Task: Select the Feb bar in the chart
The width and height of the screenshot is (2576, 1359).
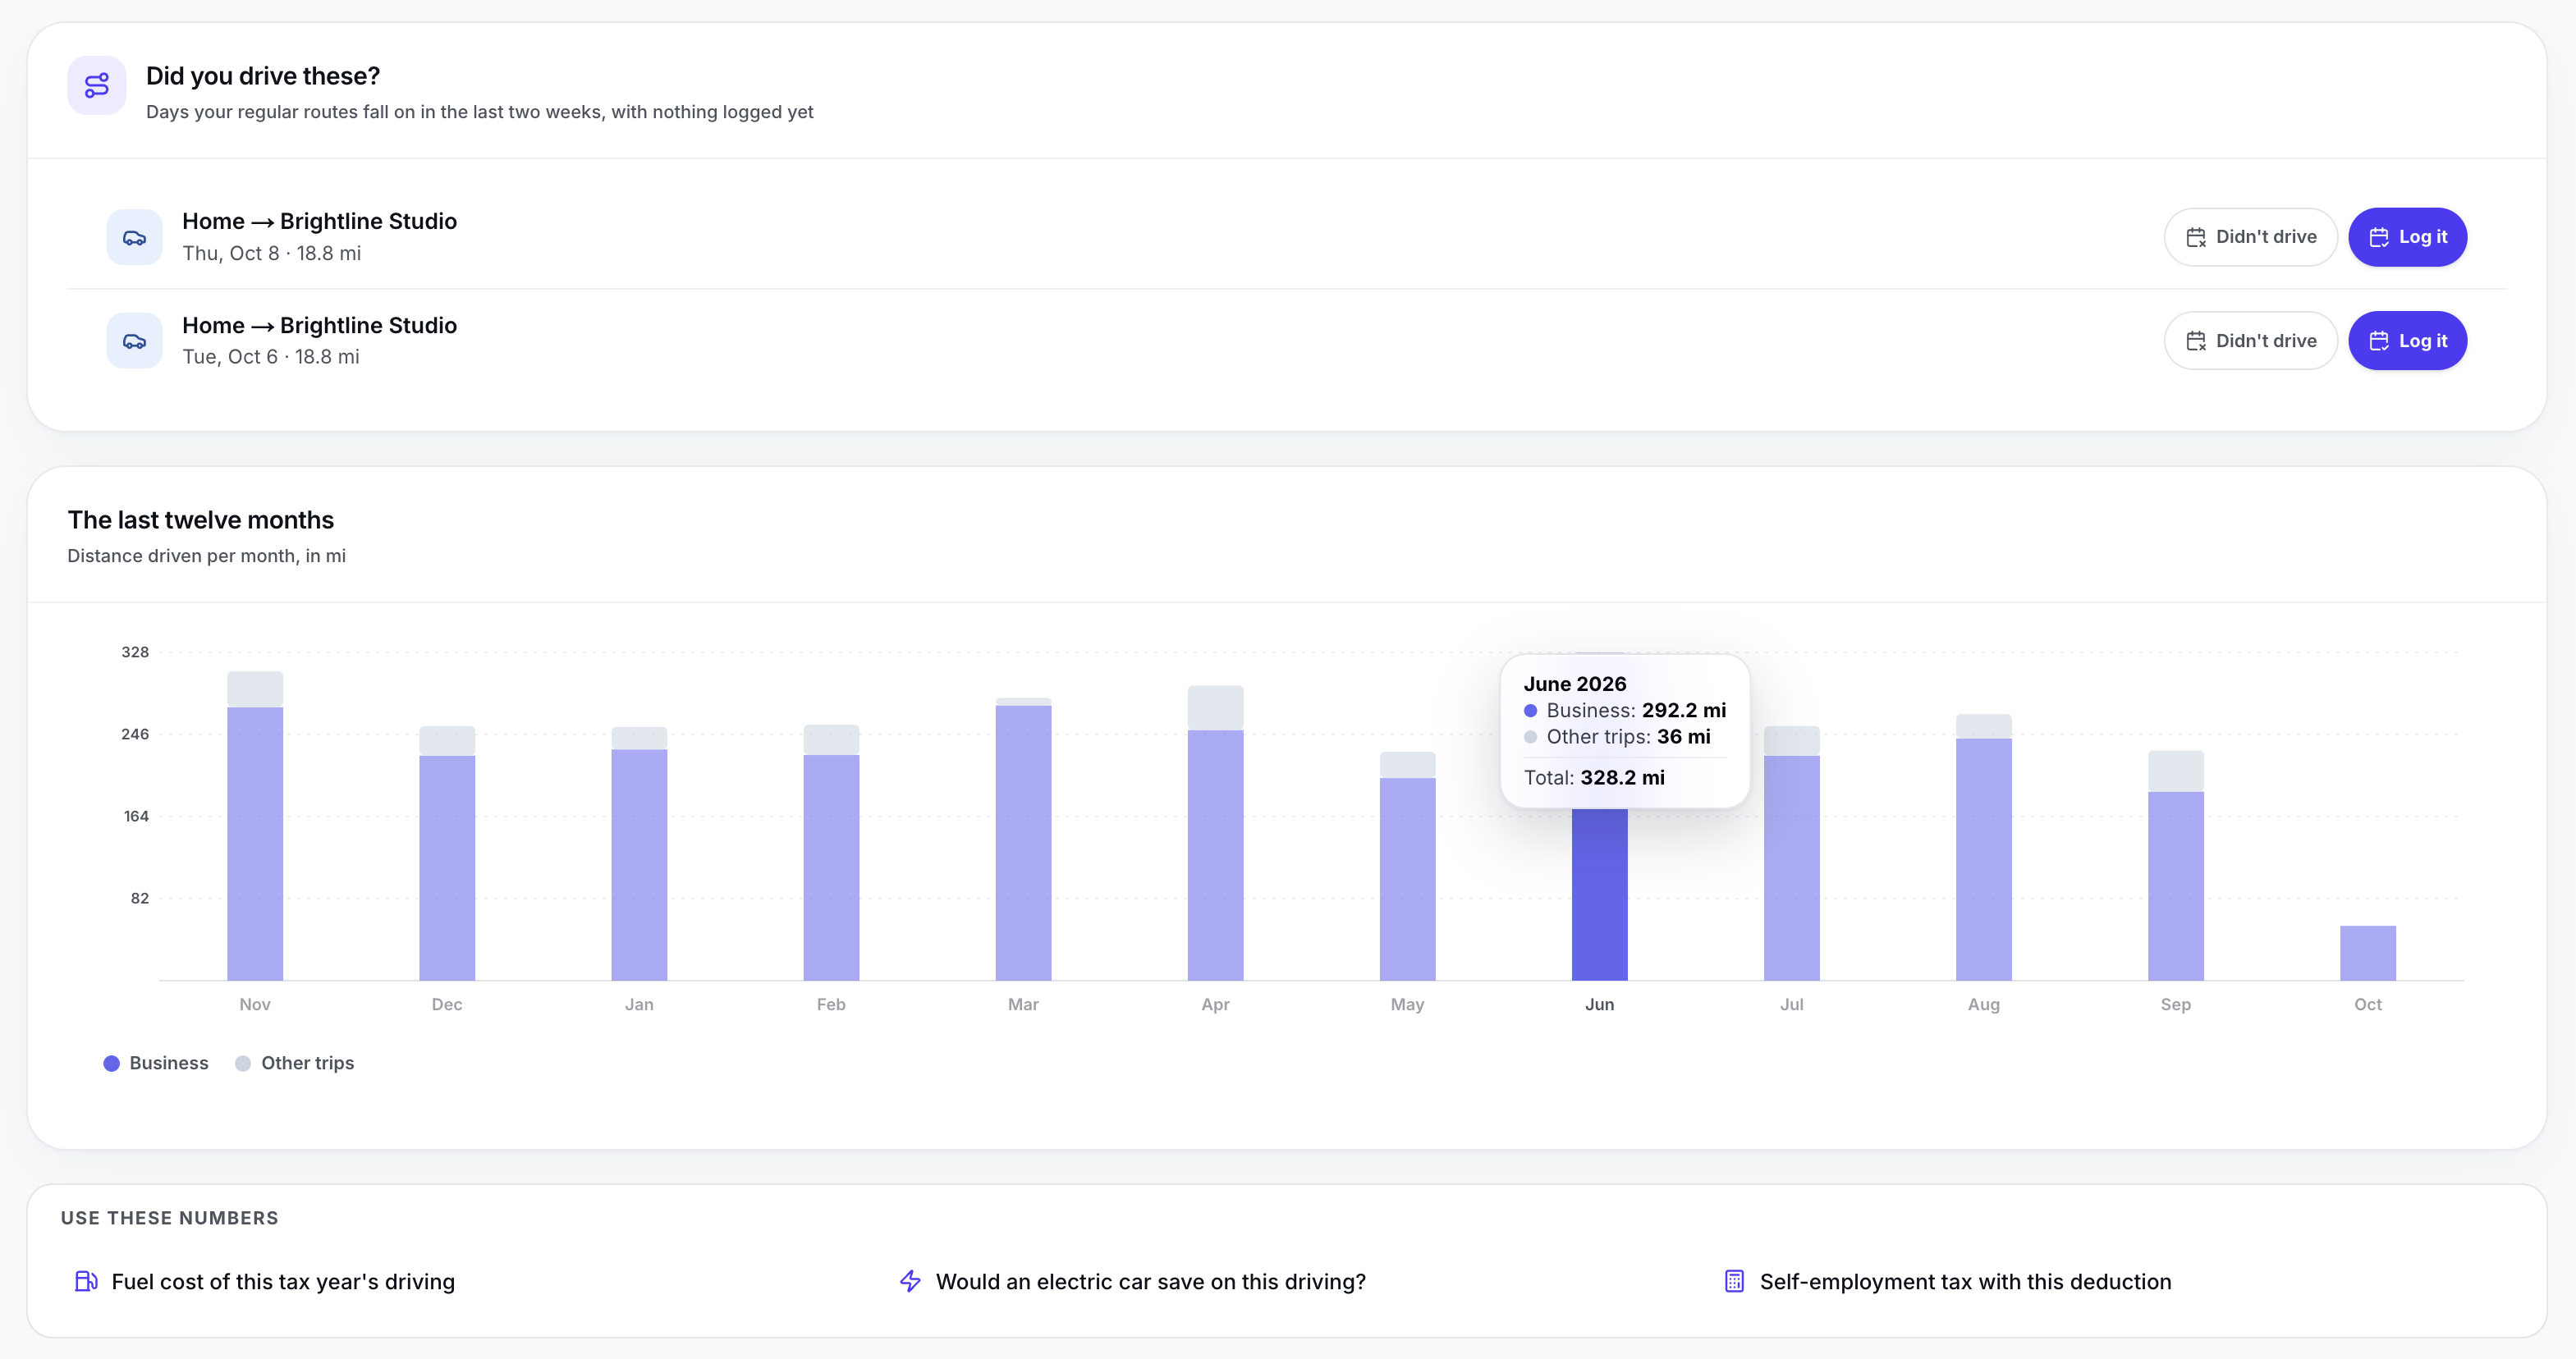Action: pyautogui.click(x=831, y=853)
